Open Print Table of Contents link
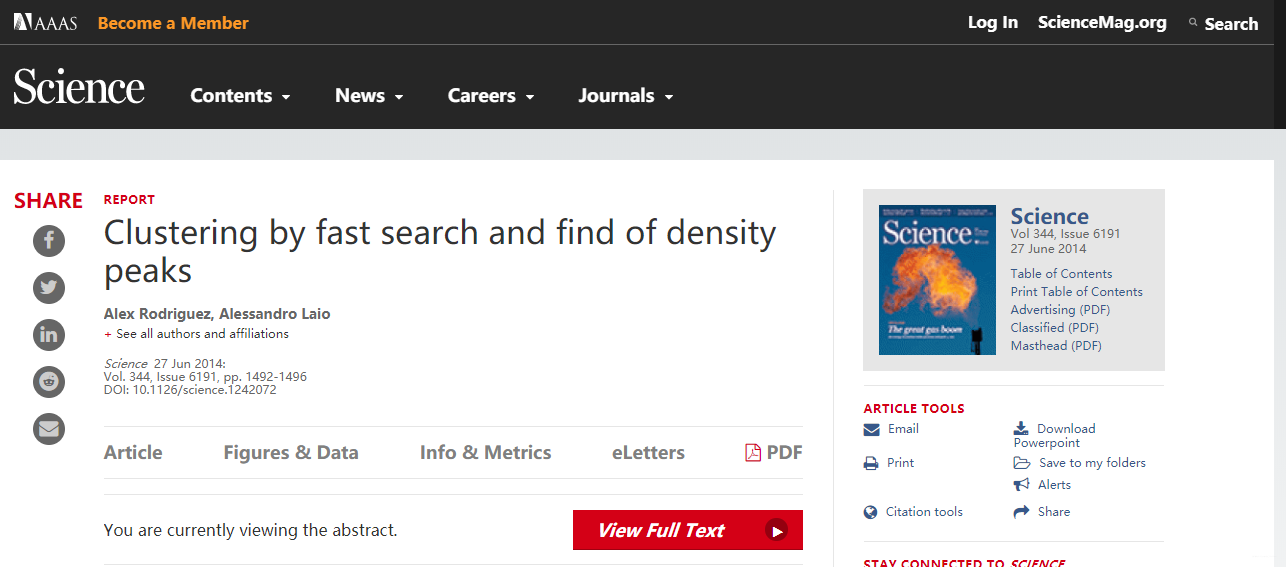Screen dimensions: 1286x567 (x=1076, y=292)
